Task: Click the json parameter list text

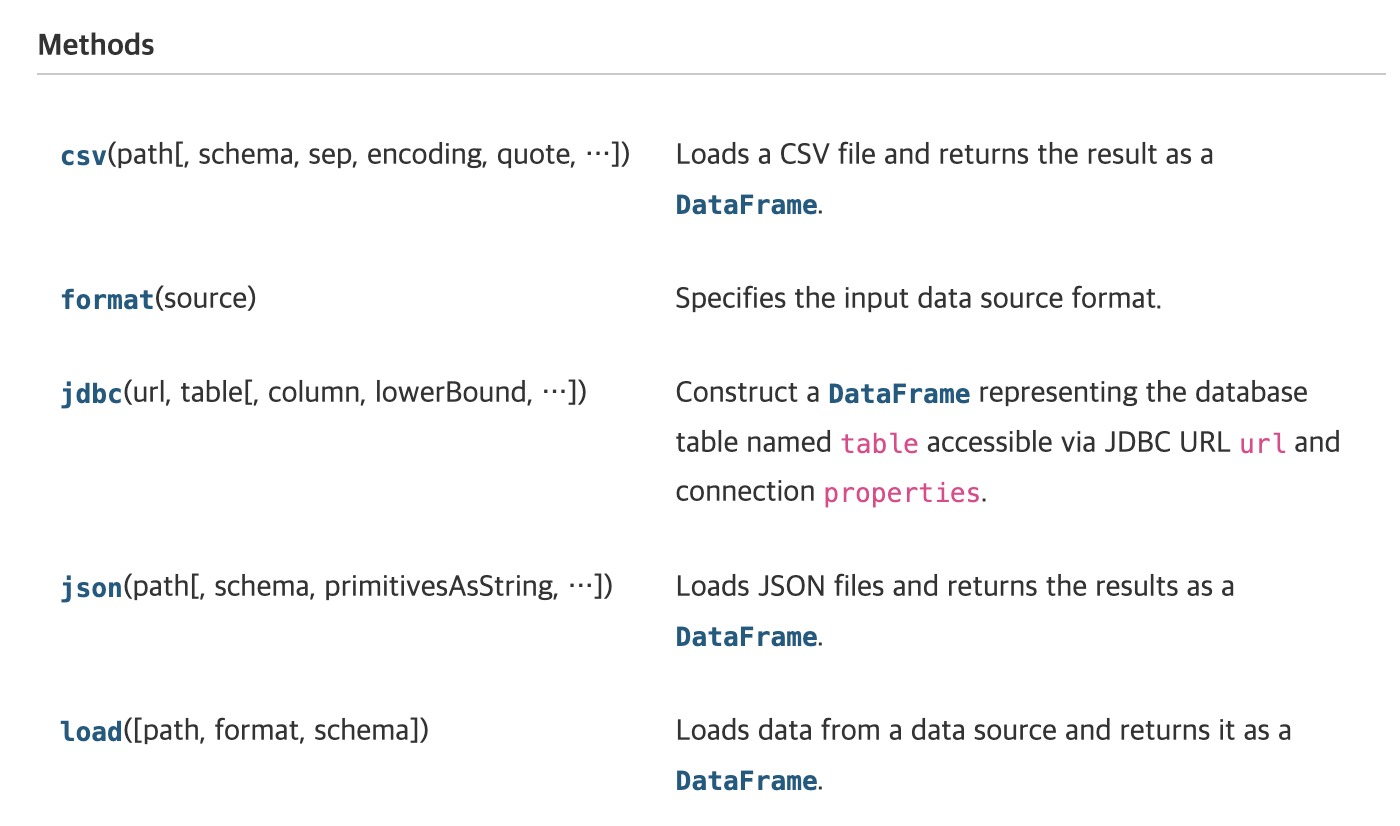Action: (x=368, y=586)
